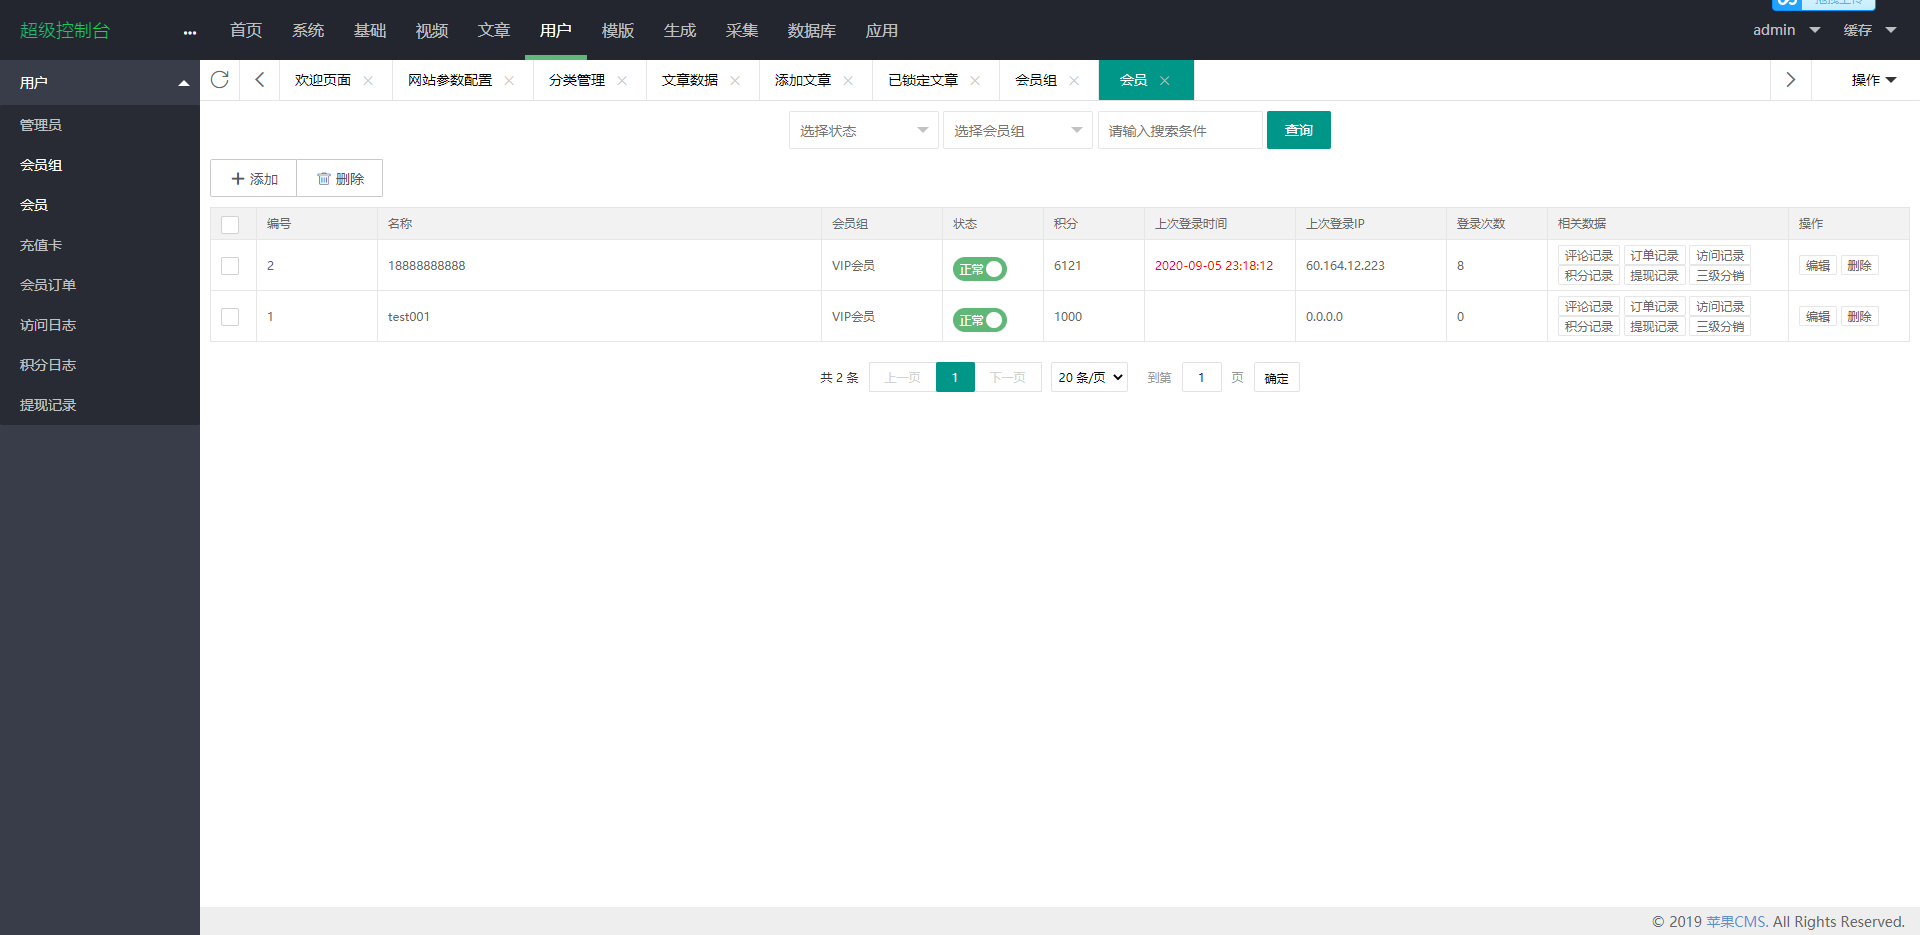Click the page number input next to 到第

pos(1201,377)
